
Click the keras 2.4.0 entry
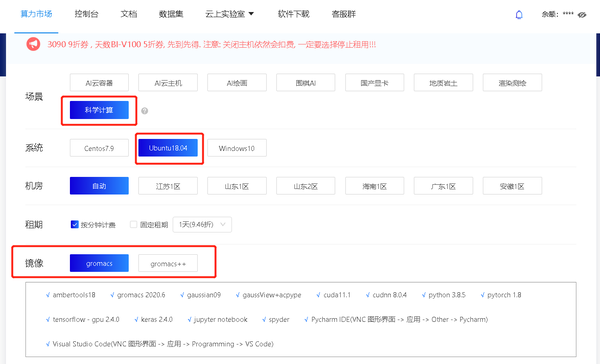pyautogui.click(x=154, y=319)
